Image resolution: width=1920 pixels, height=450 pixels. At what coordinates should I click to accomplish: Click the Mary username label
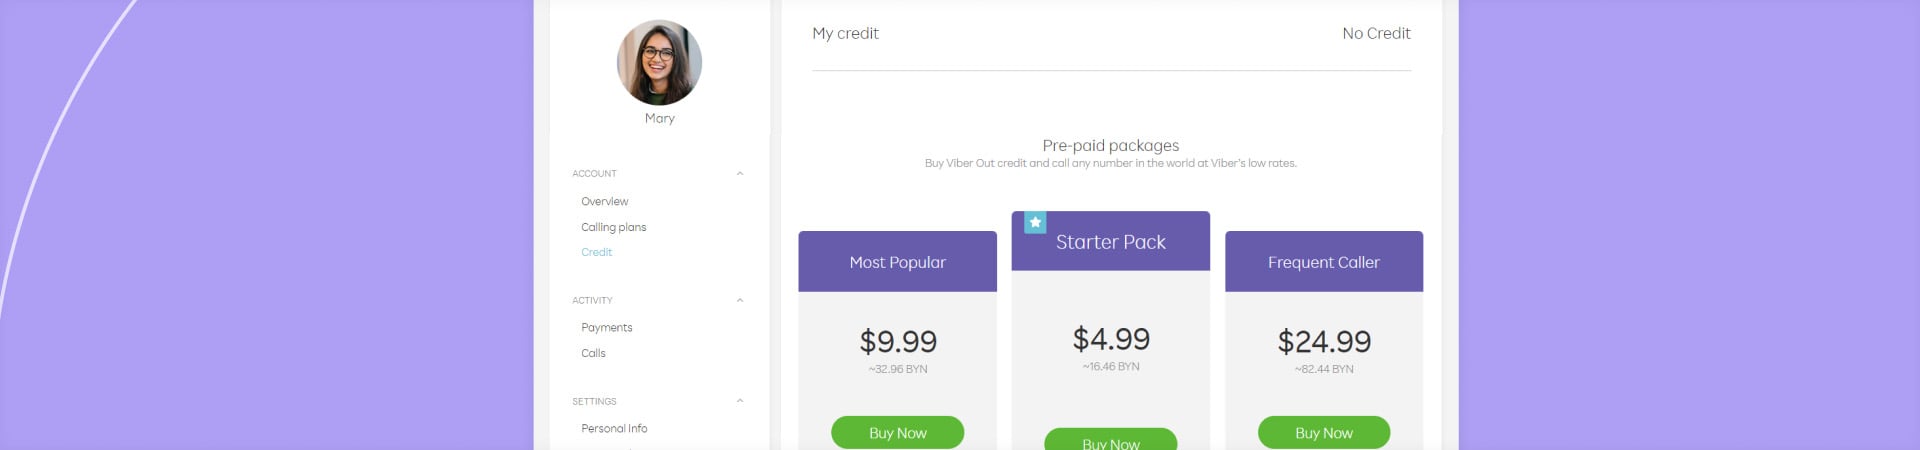[x=660, y=118]
